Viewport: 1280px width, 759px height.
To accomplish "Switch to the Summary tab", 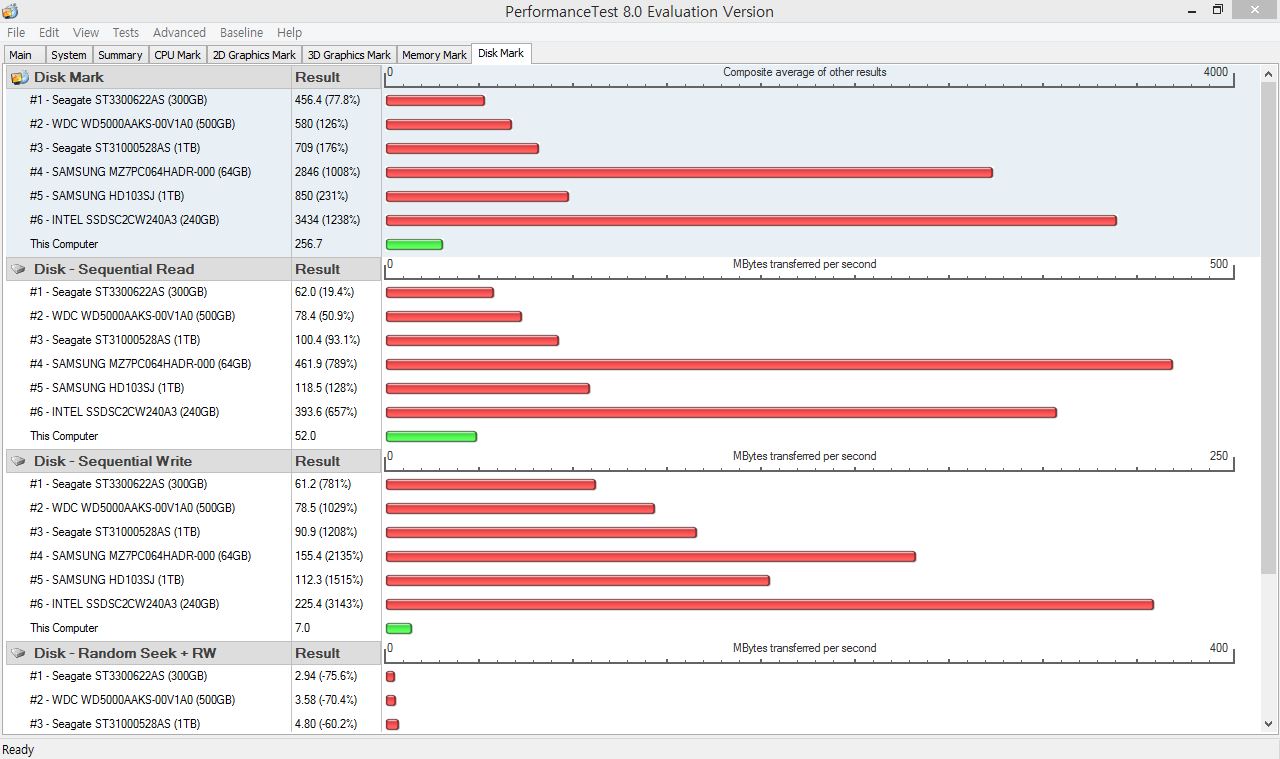I will tap(120, 55).
